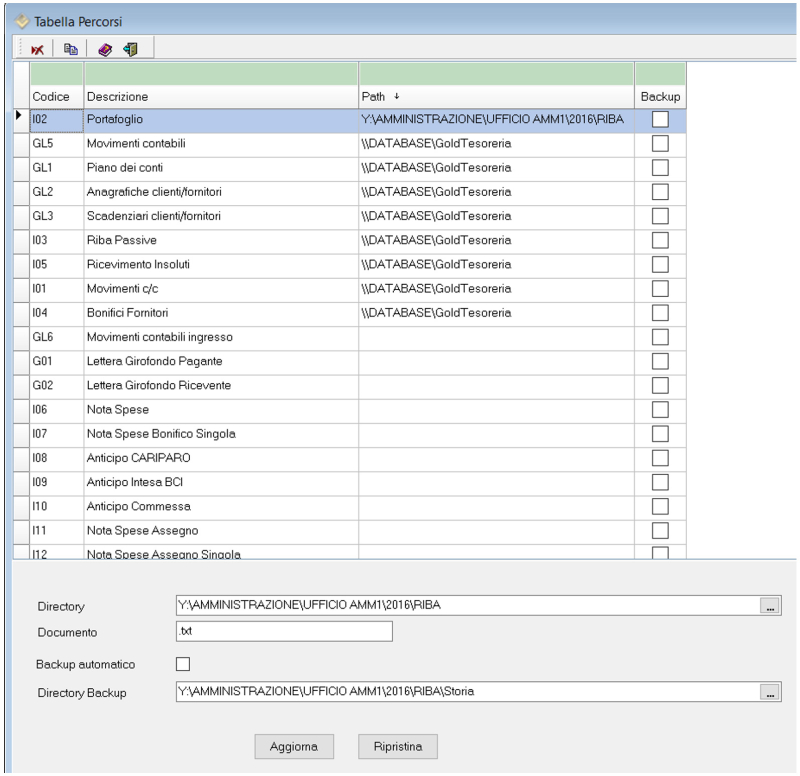Toggle Backup checkbox for Nota Spese row
The image size is (800, 776).
tap(660, 410)
